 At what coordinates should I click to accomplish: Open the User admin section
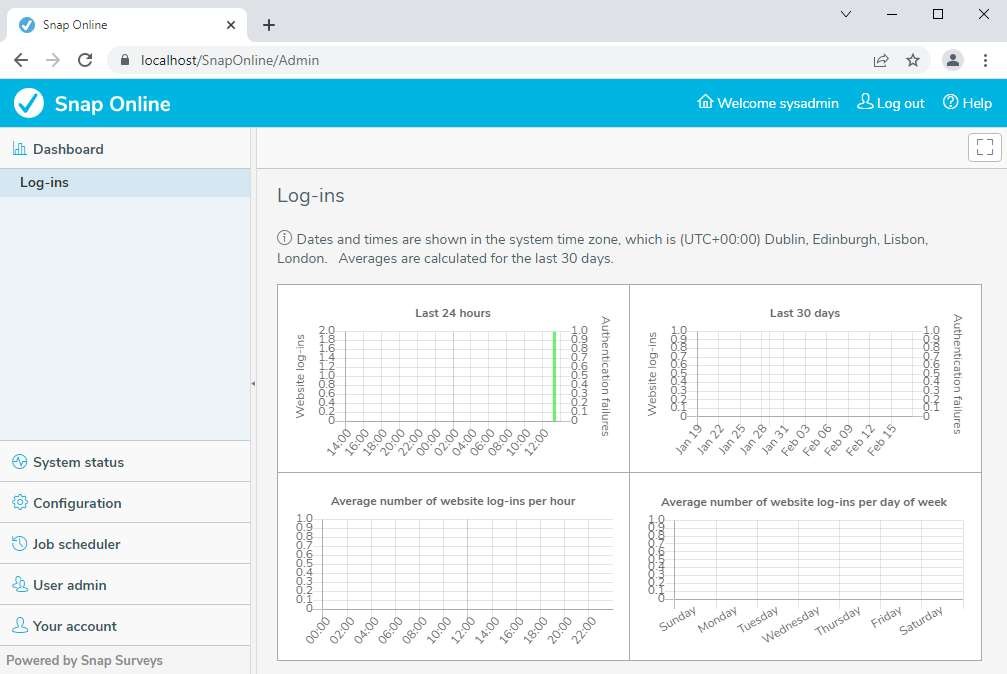69,585
